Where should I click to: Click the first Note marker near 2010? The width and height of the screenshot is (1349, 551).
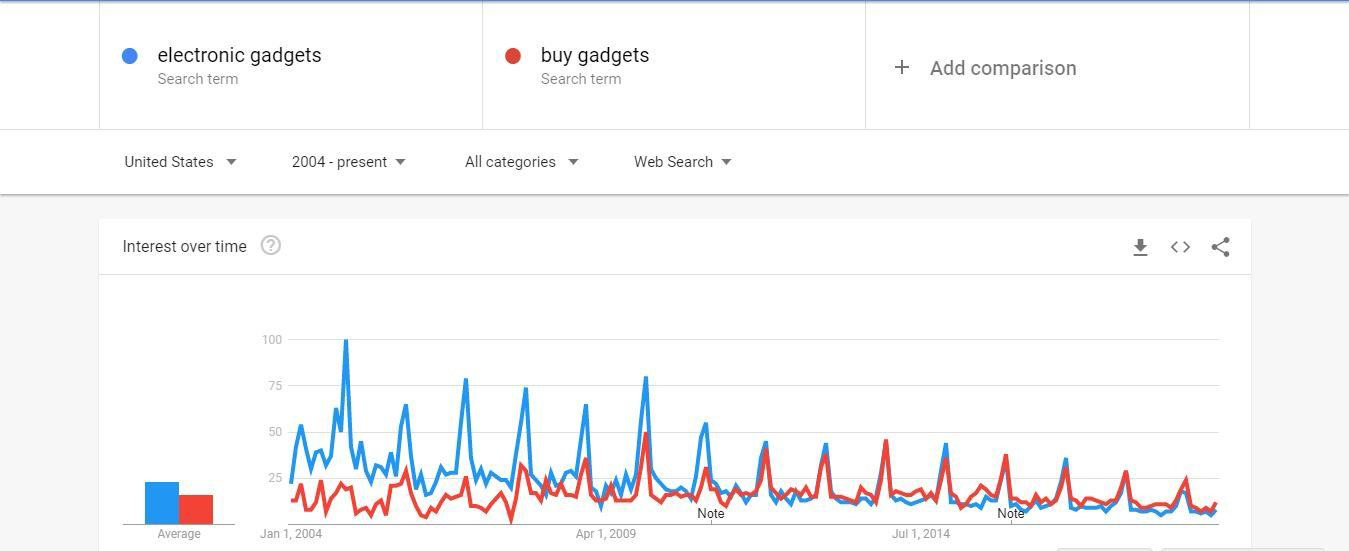(711, 514)
